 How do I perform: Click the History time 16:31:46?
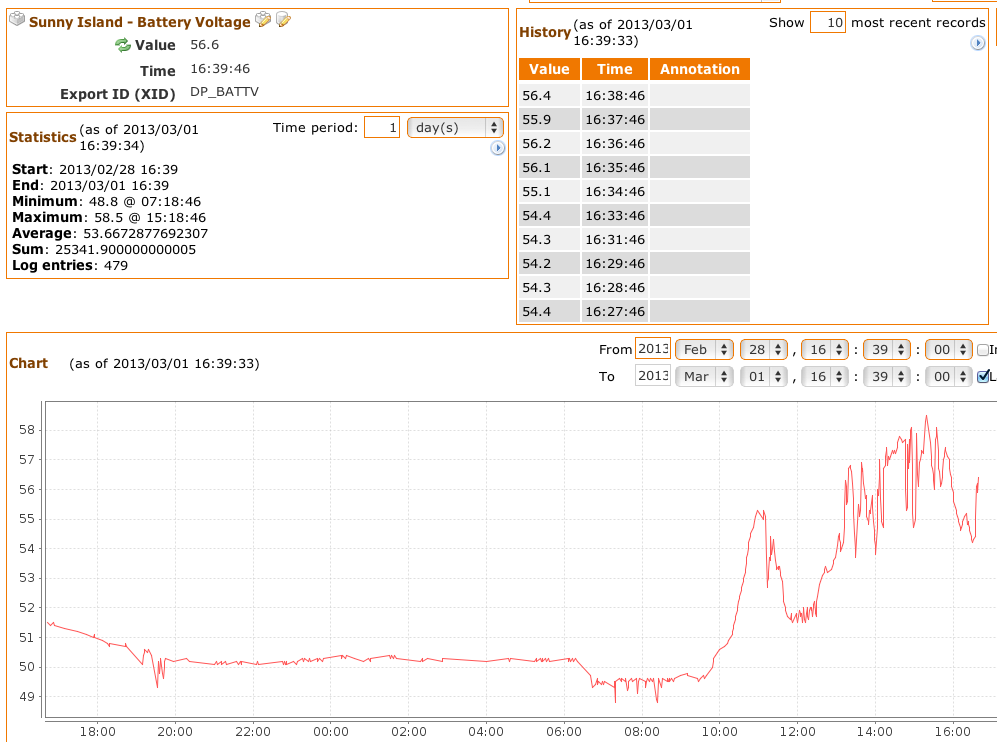(x=615, y=240)
